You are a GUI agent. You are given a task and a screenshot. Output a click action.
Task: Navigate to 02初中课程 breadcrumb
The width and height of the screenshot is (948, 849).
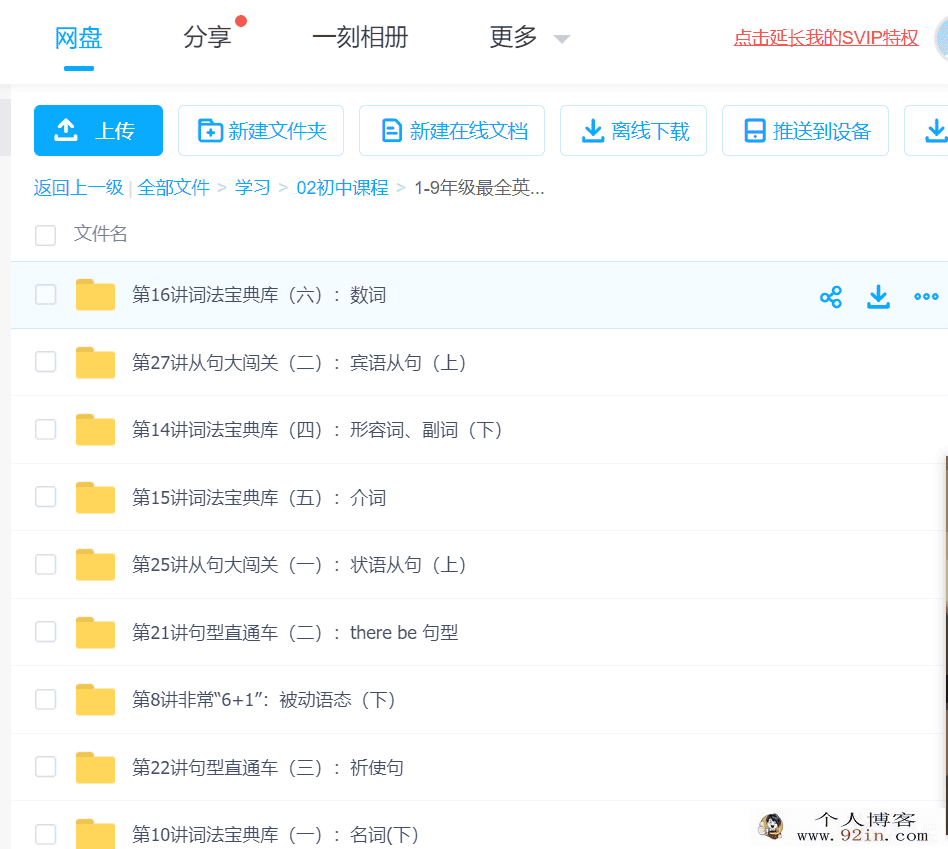pyautogui.click(x=342, y=188)
